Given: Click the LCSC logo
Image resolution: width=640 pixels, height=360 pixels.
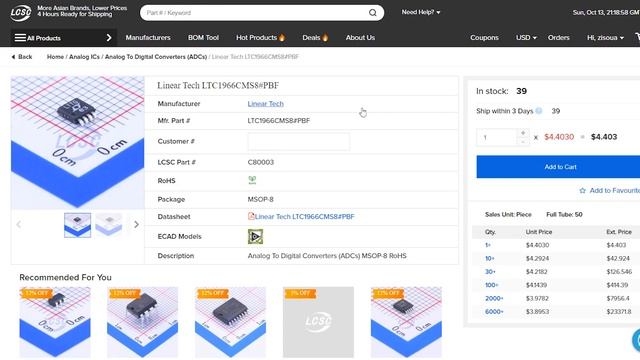Looking at the screenshot, I should (x=20, y=13).
